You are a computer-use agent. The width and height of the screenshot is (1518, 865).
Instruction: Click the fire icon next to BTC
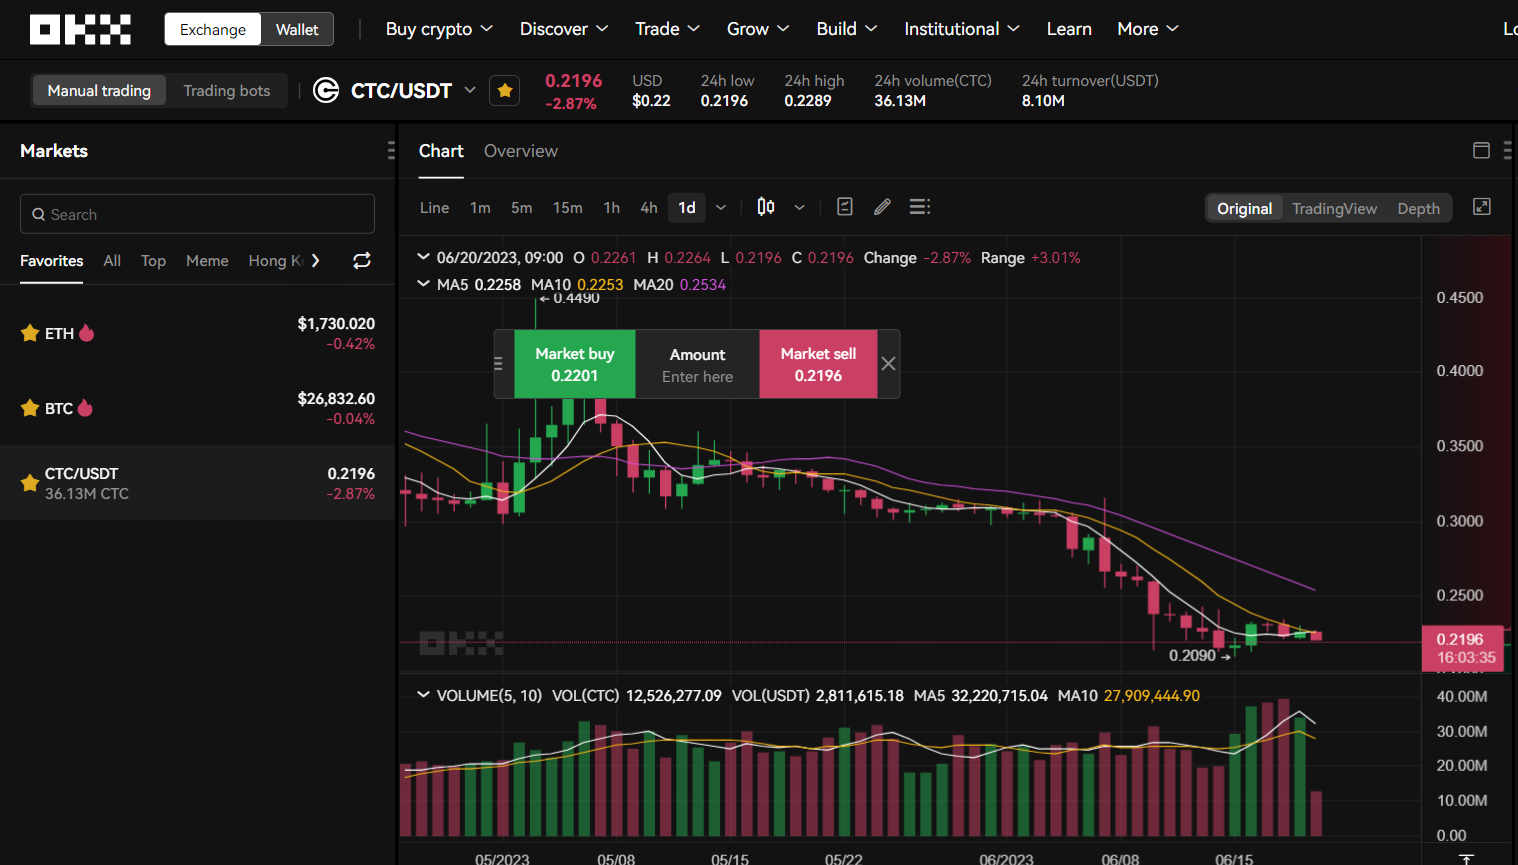85,408
